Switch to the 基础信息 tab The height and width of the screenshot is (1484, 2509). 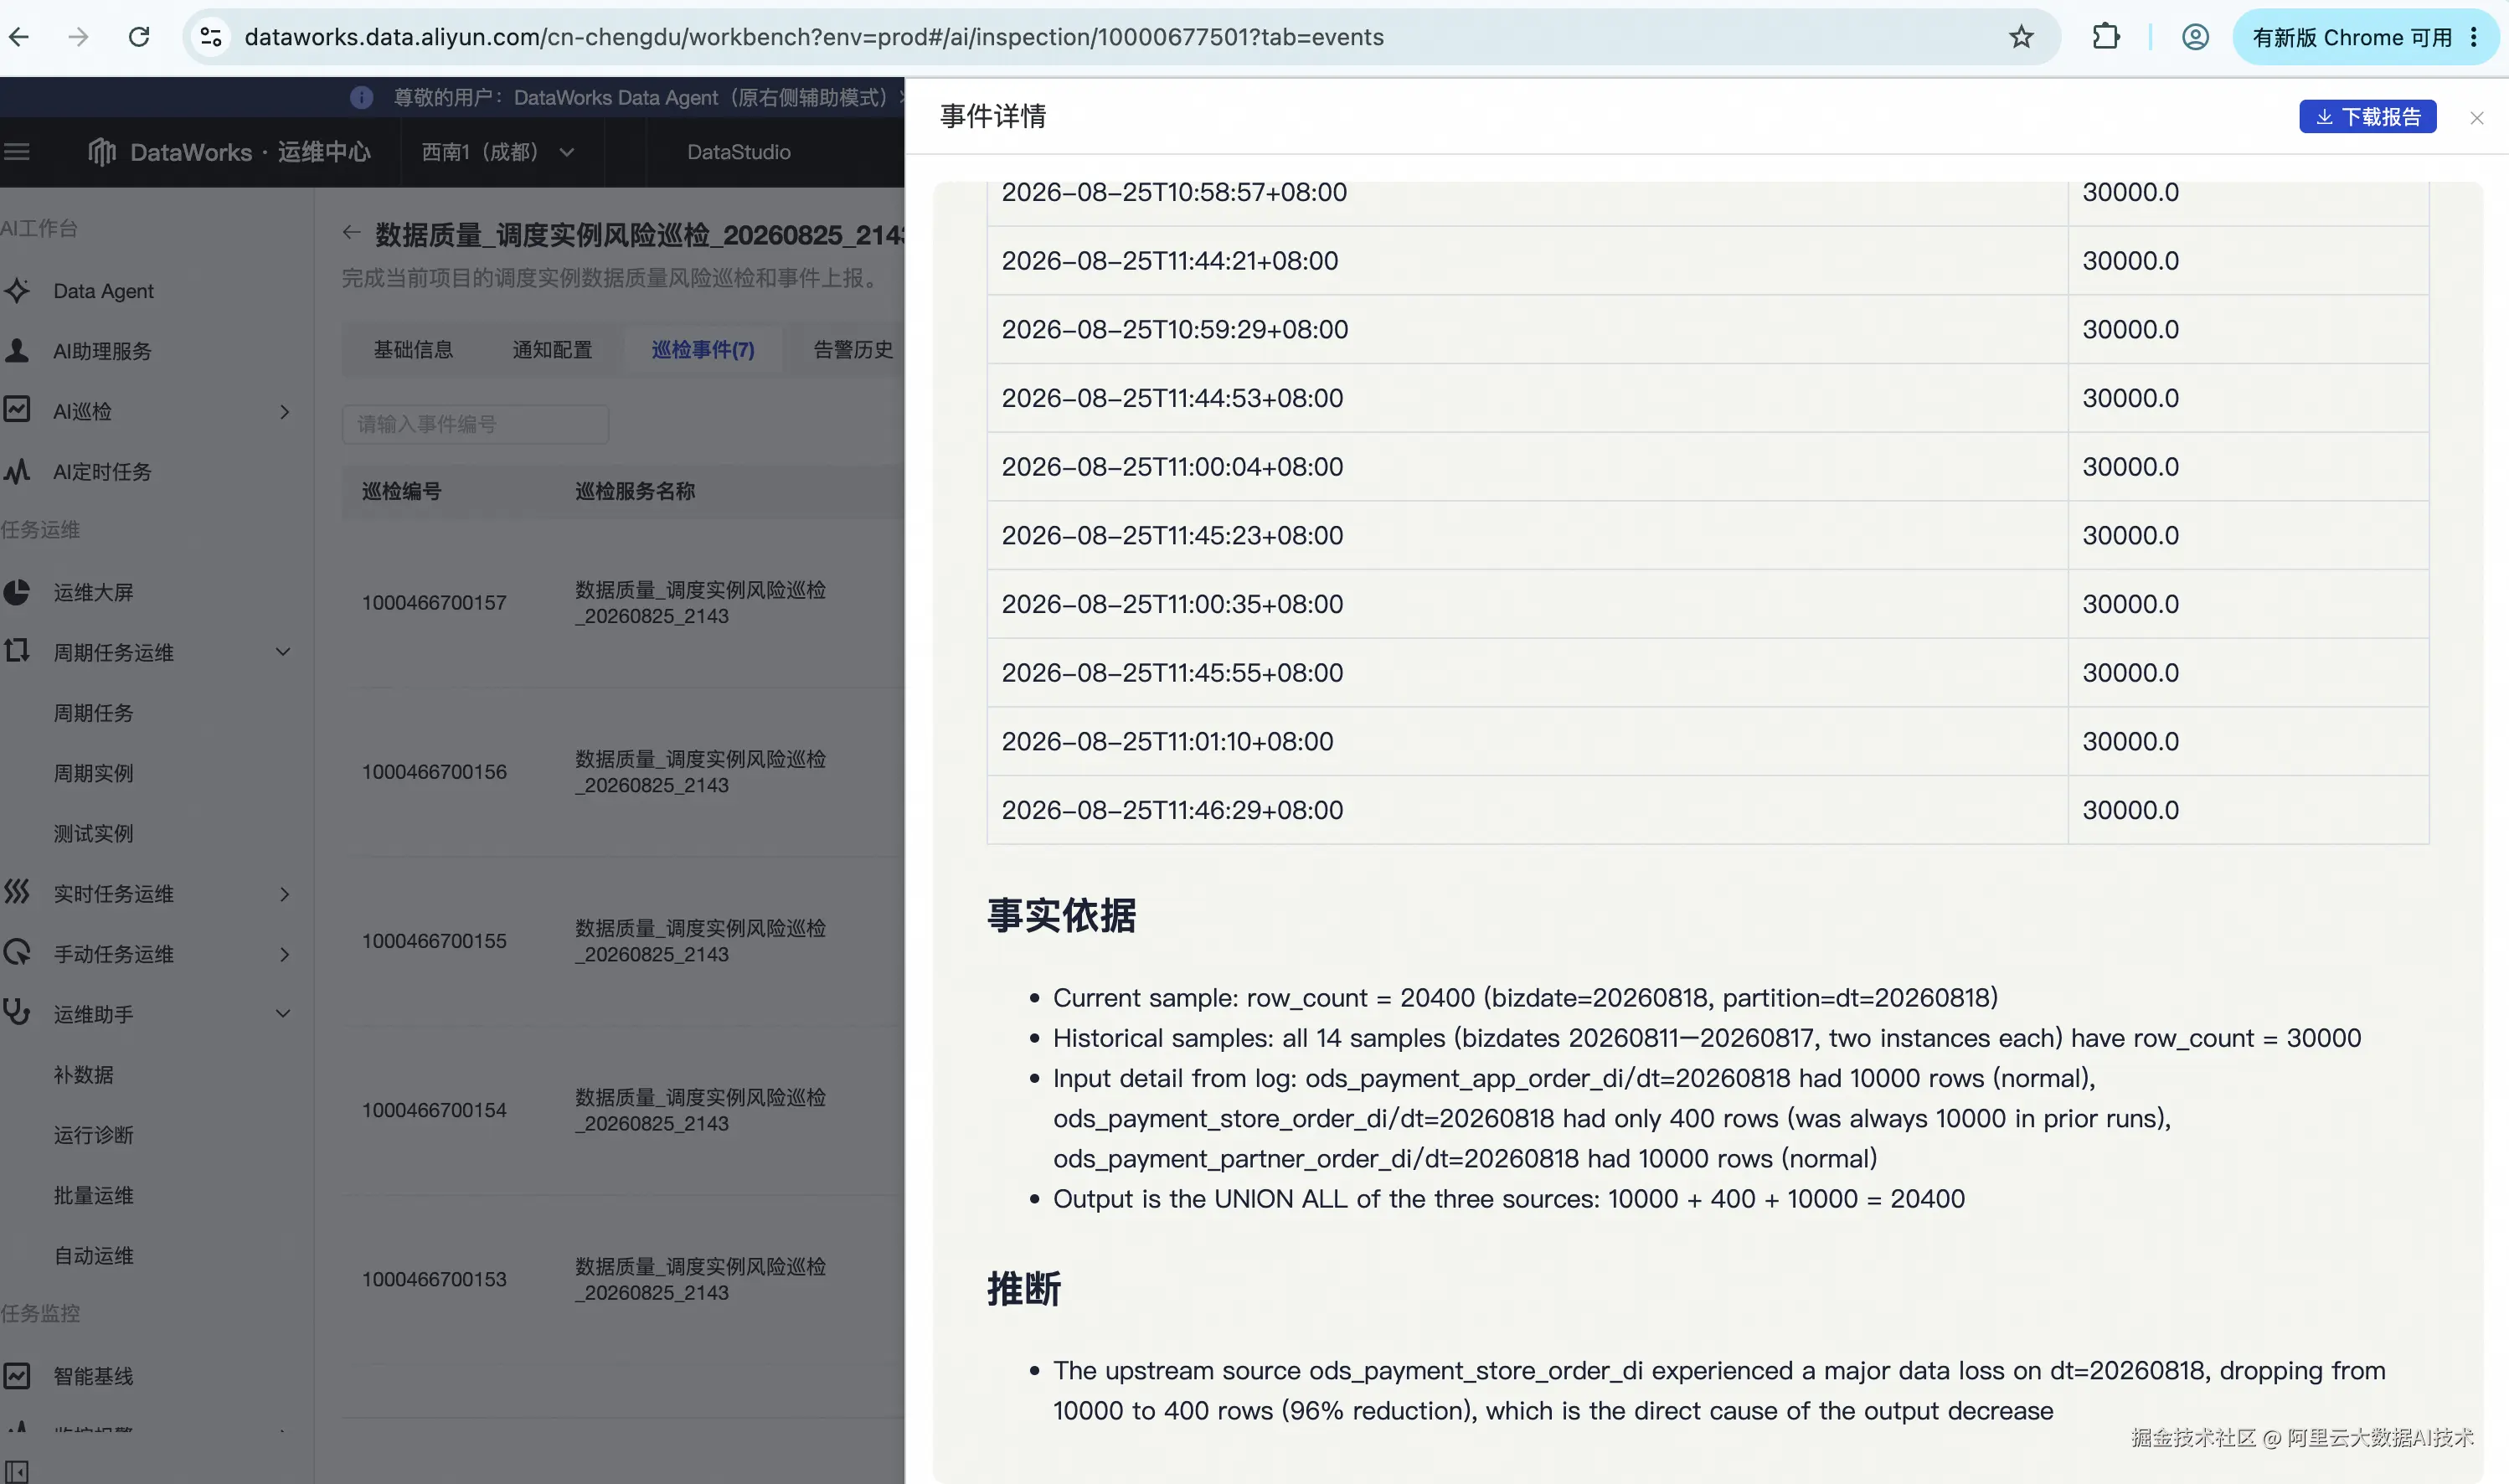point(413,349)
